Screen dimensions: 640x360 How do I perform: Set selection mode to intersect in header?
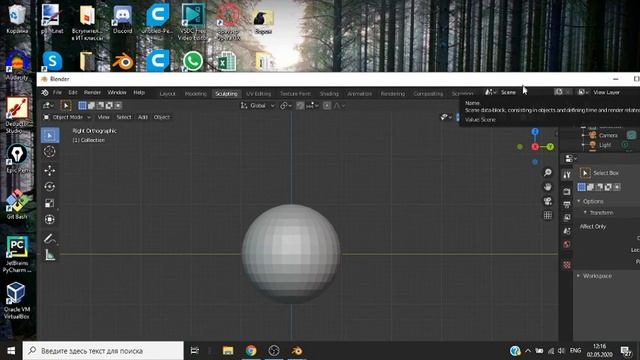click(x=118, y=105)
